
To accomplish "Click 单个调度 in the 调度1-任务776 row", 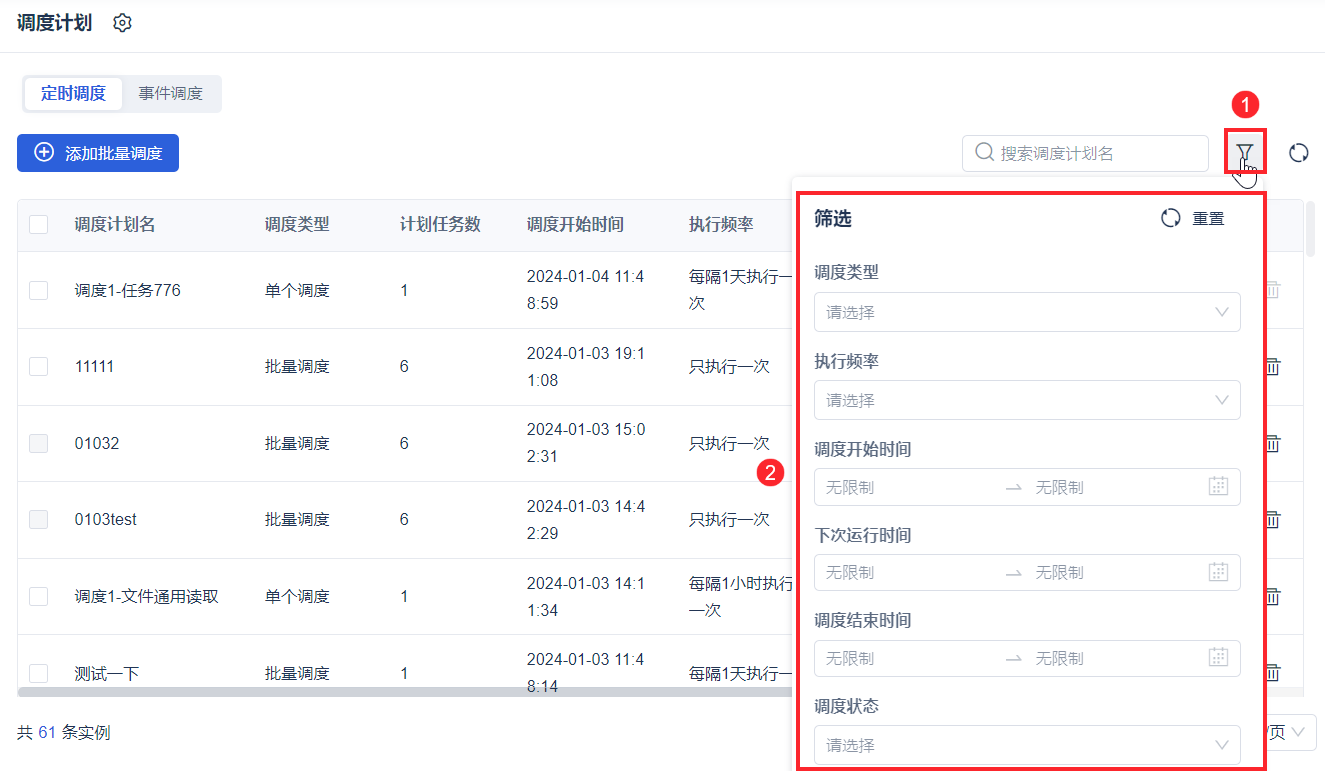I will (x=297, y=291).
